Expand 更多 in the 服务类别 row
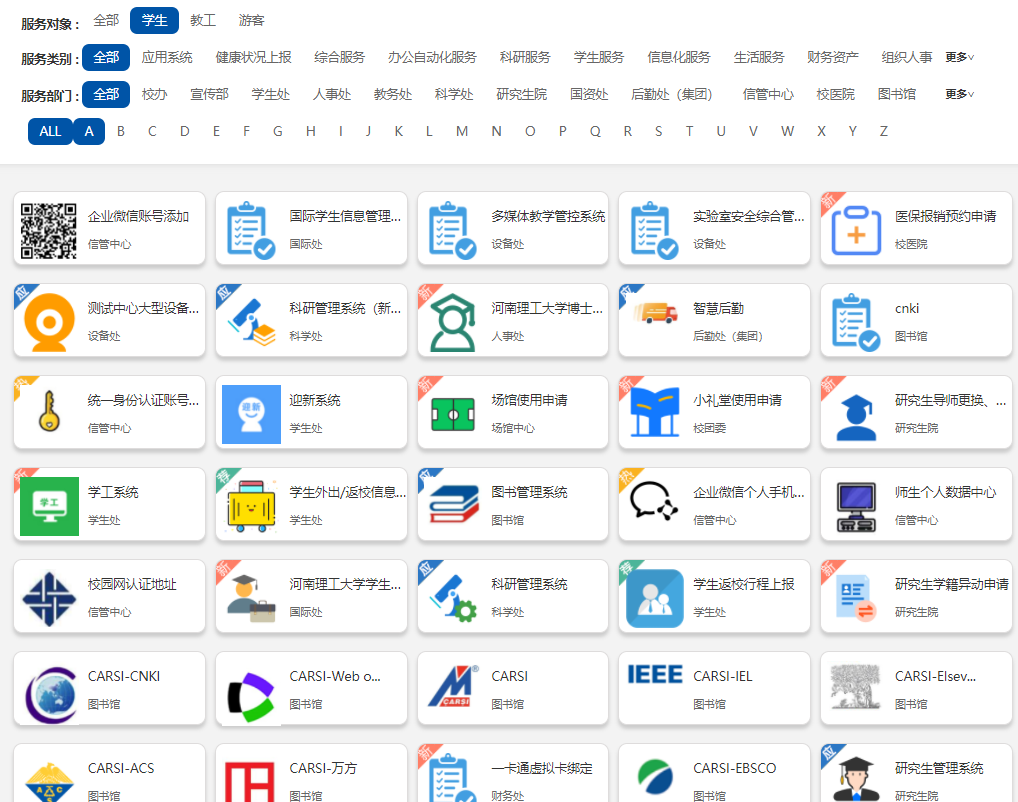Screen dimensions: 1018x802 [x=959, y=57]
